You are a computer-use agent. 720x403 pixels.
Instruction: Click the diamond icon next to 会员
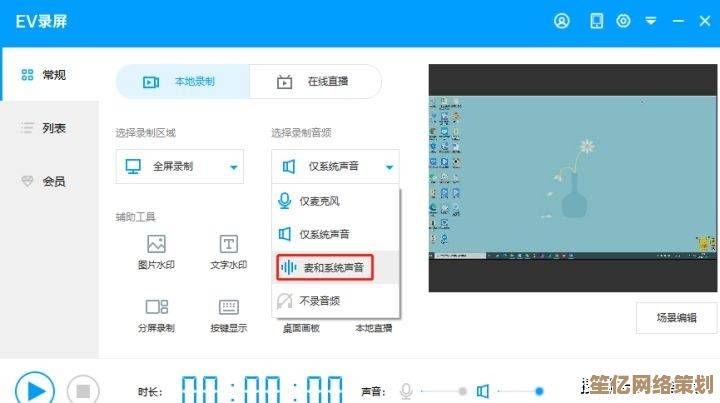(28, 181)
